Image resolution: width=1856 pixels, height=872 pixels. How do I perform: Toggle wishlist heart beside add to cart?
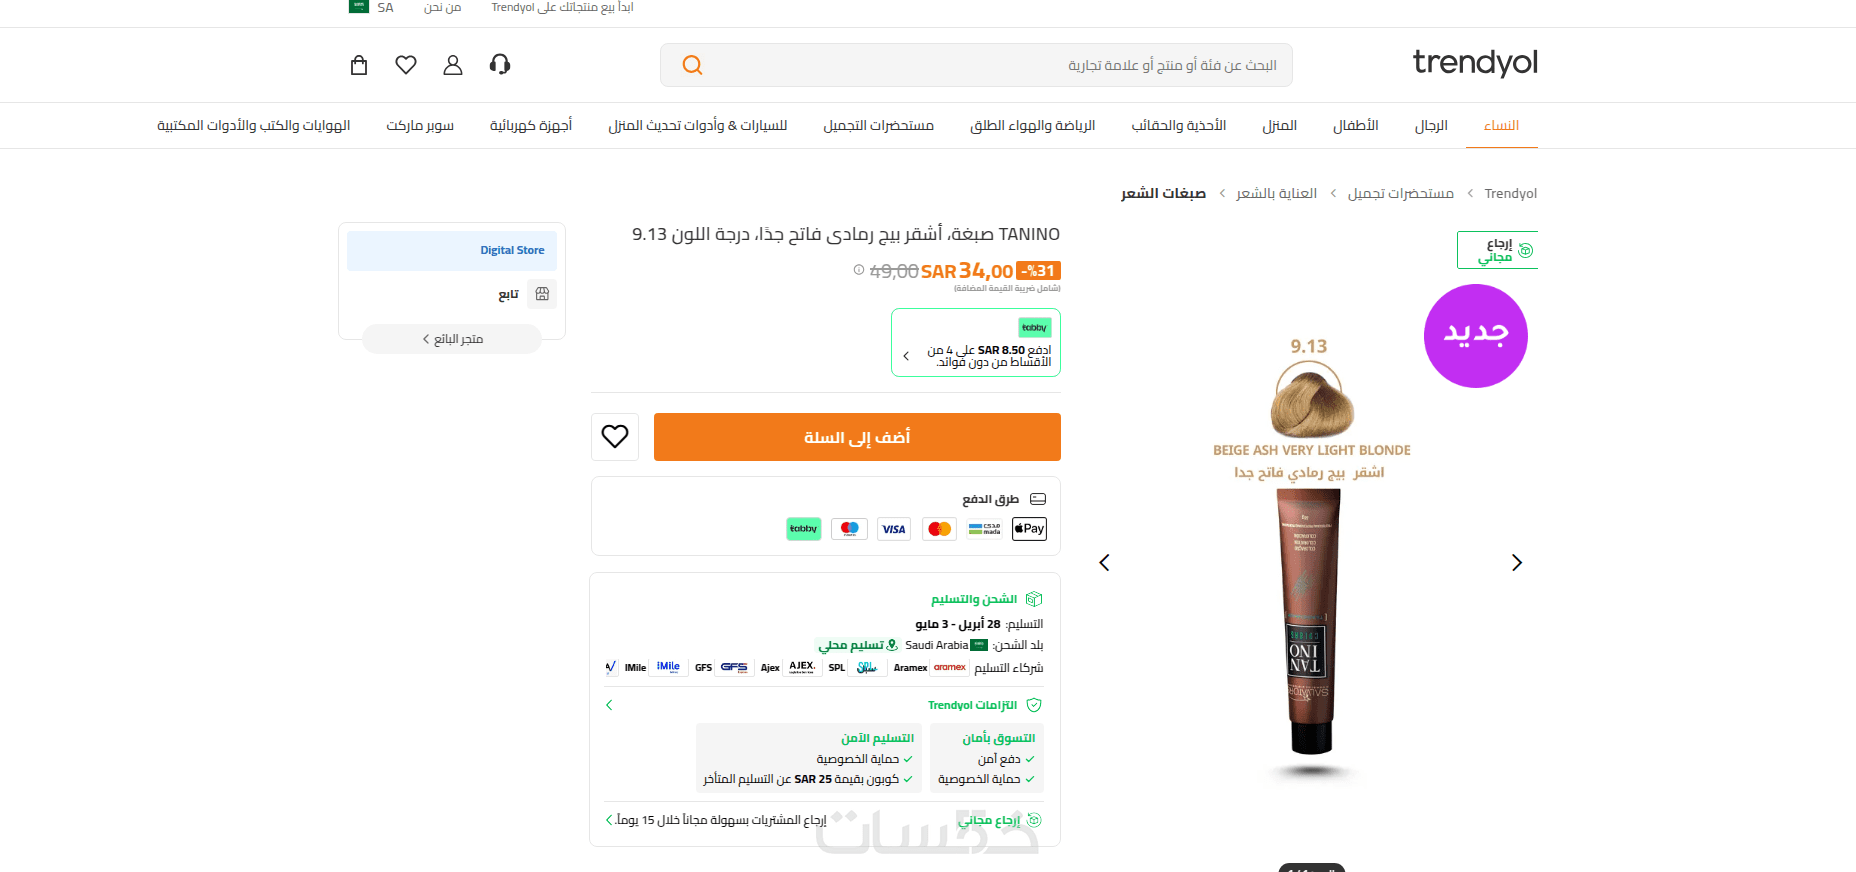pos(615,437)
